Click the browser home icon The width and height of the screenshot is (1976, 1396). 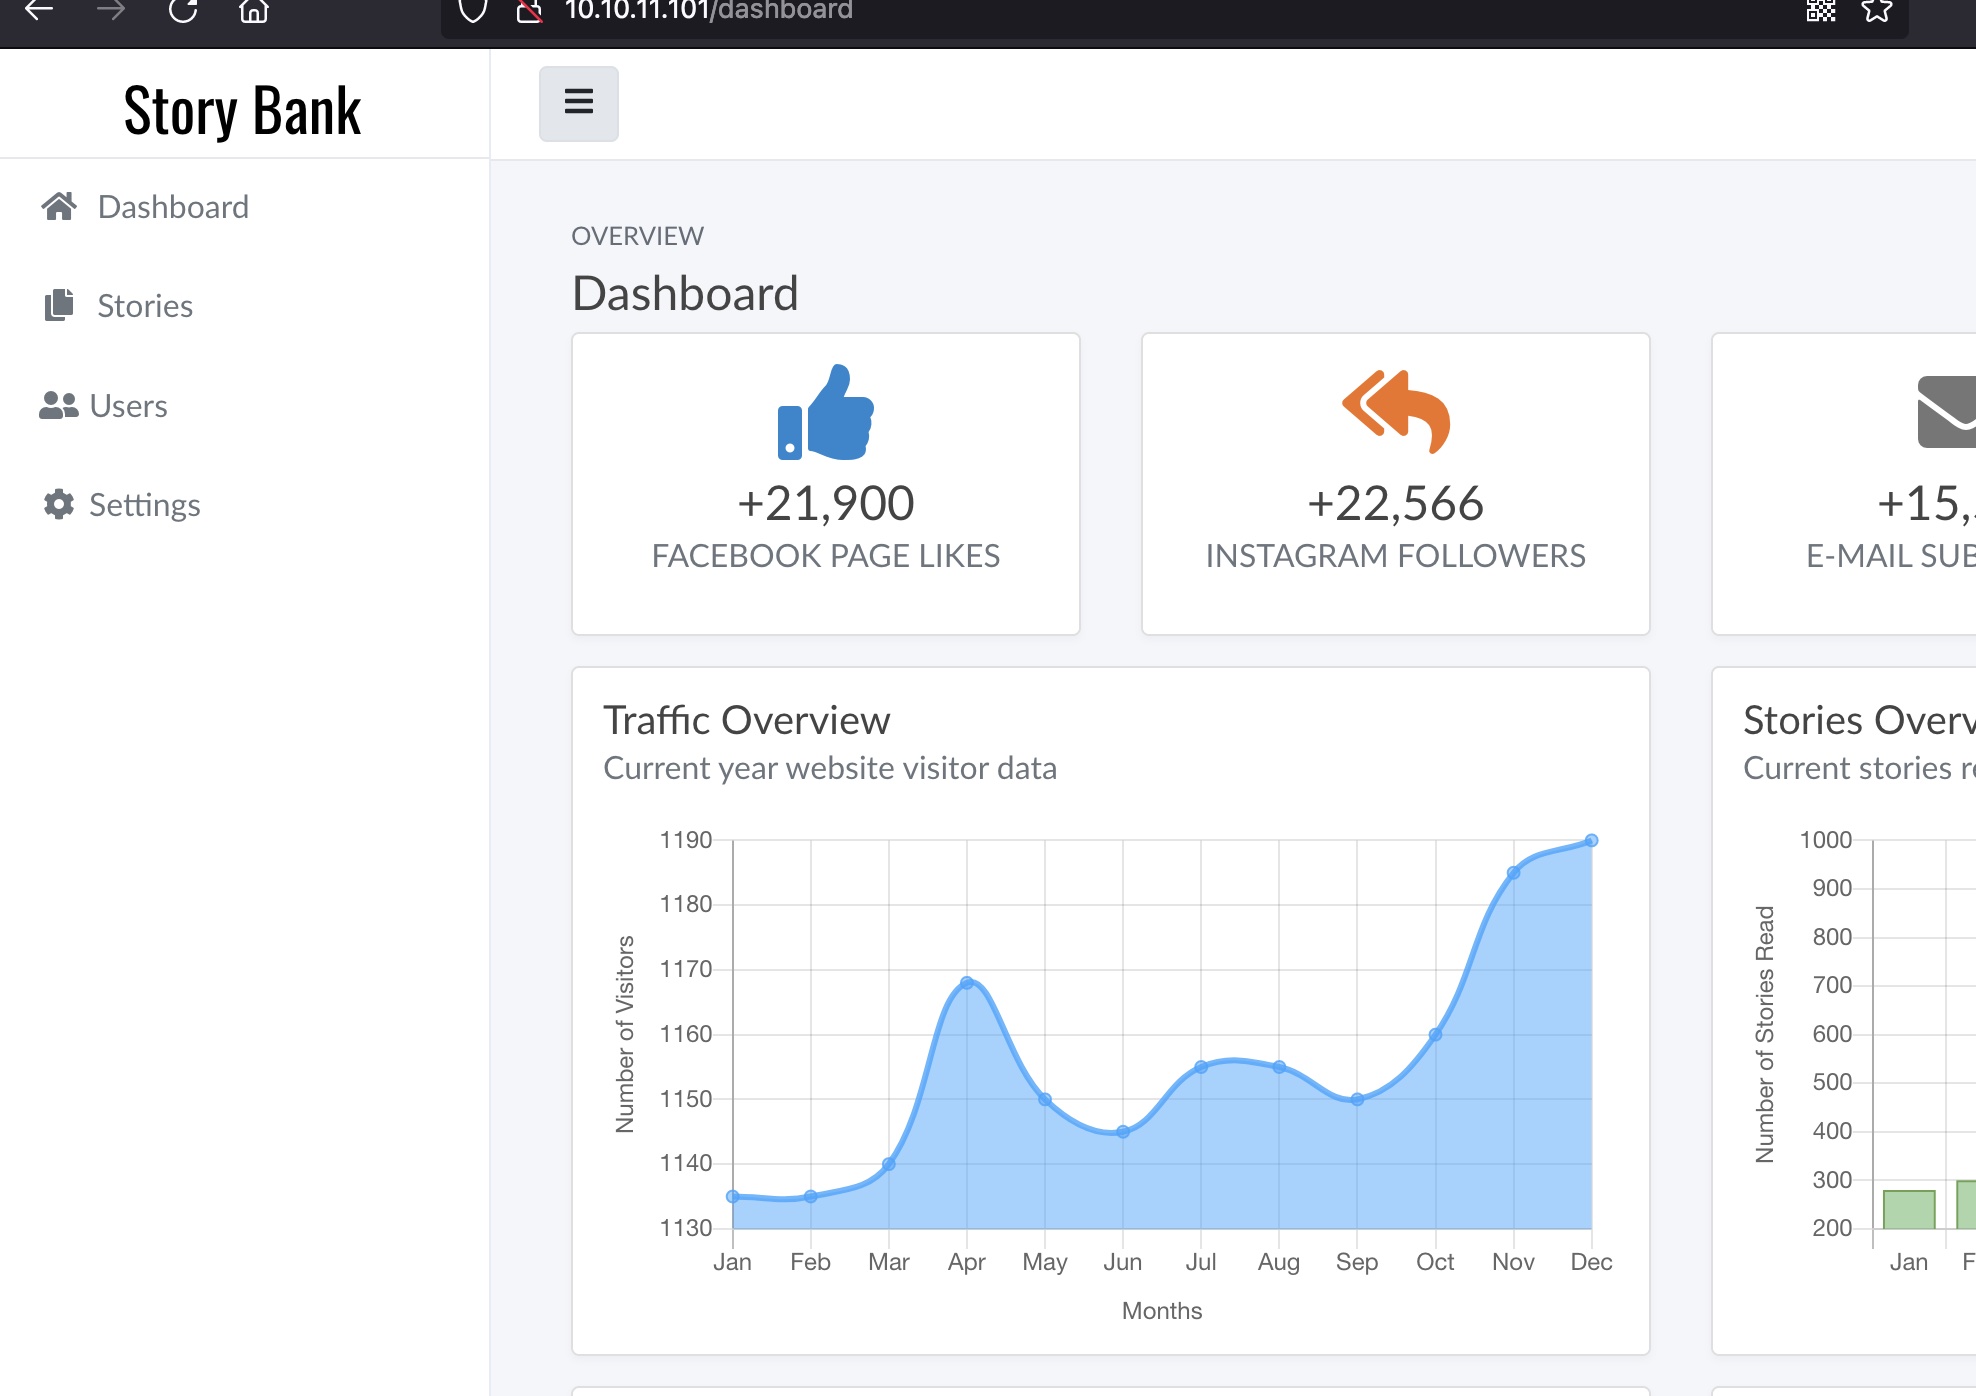point(254,10)
